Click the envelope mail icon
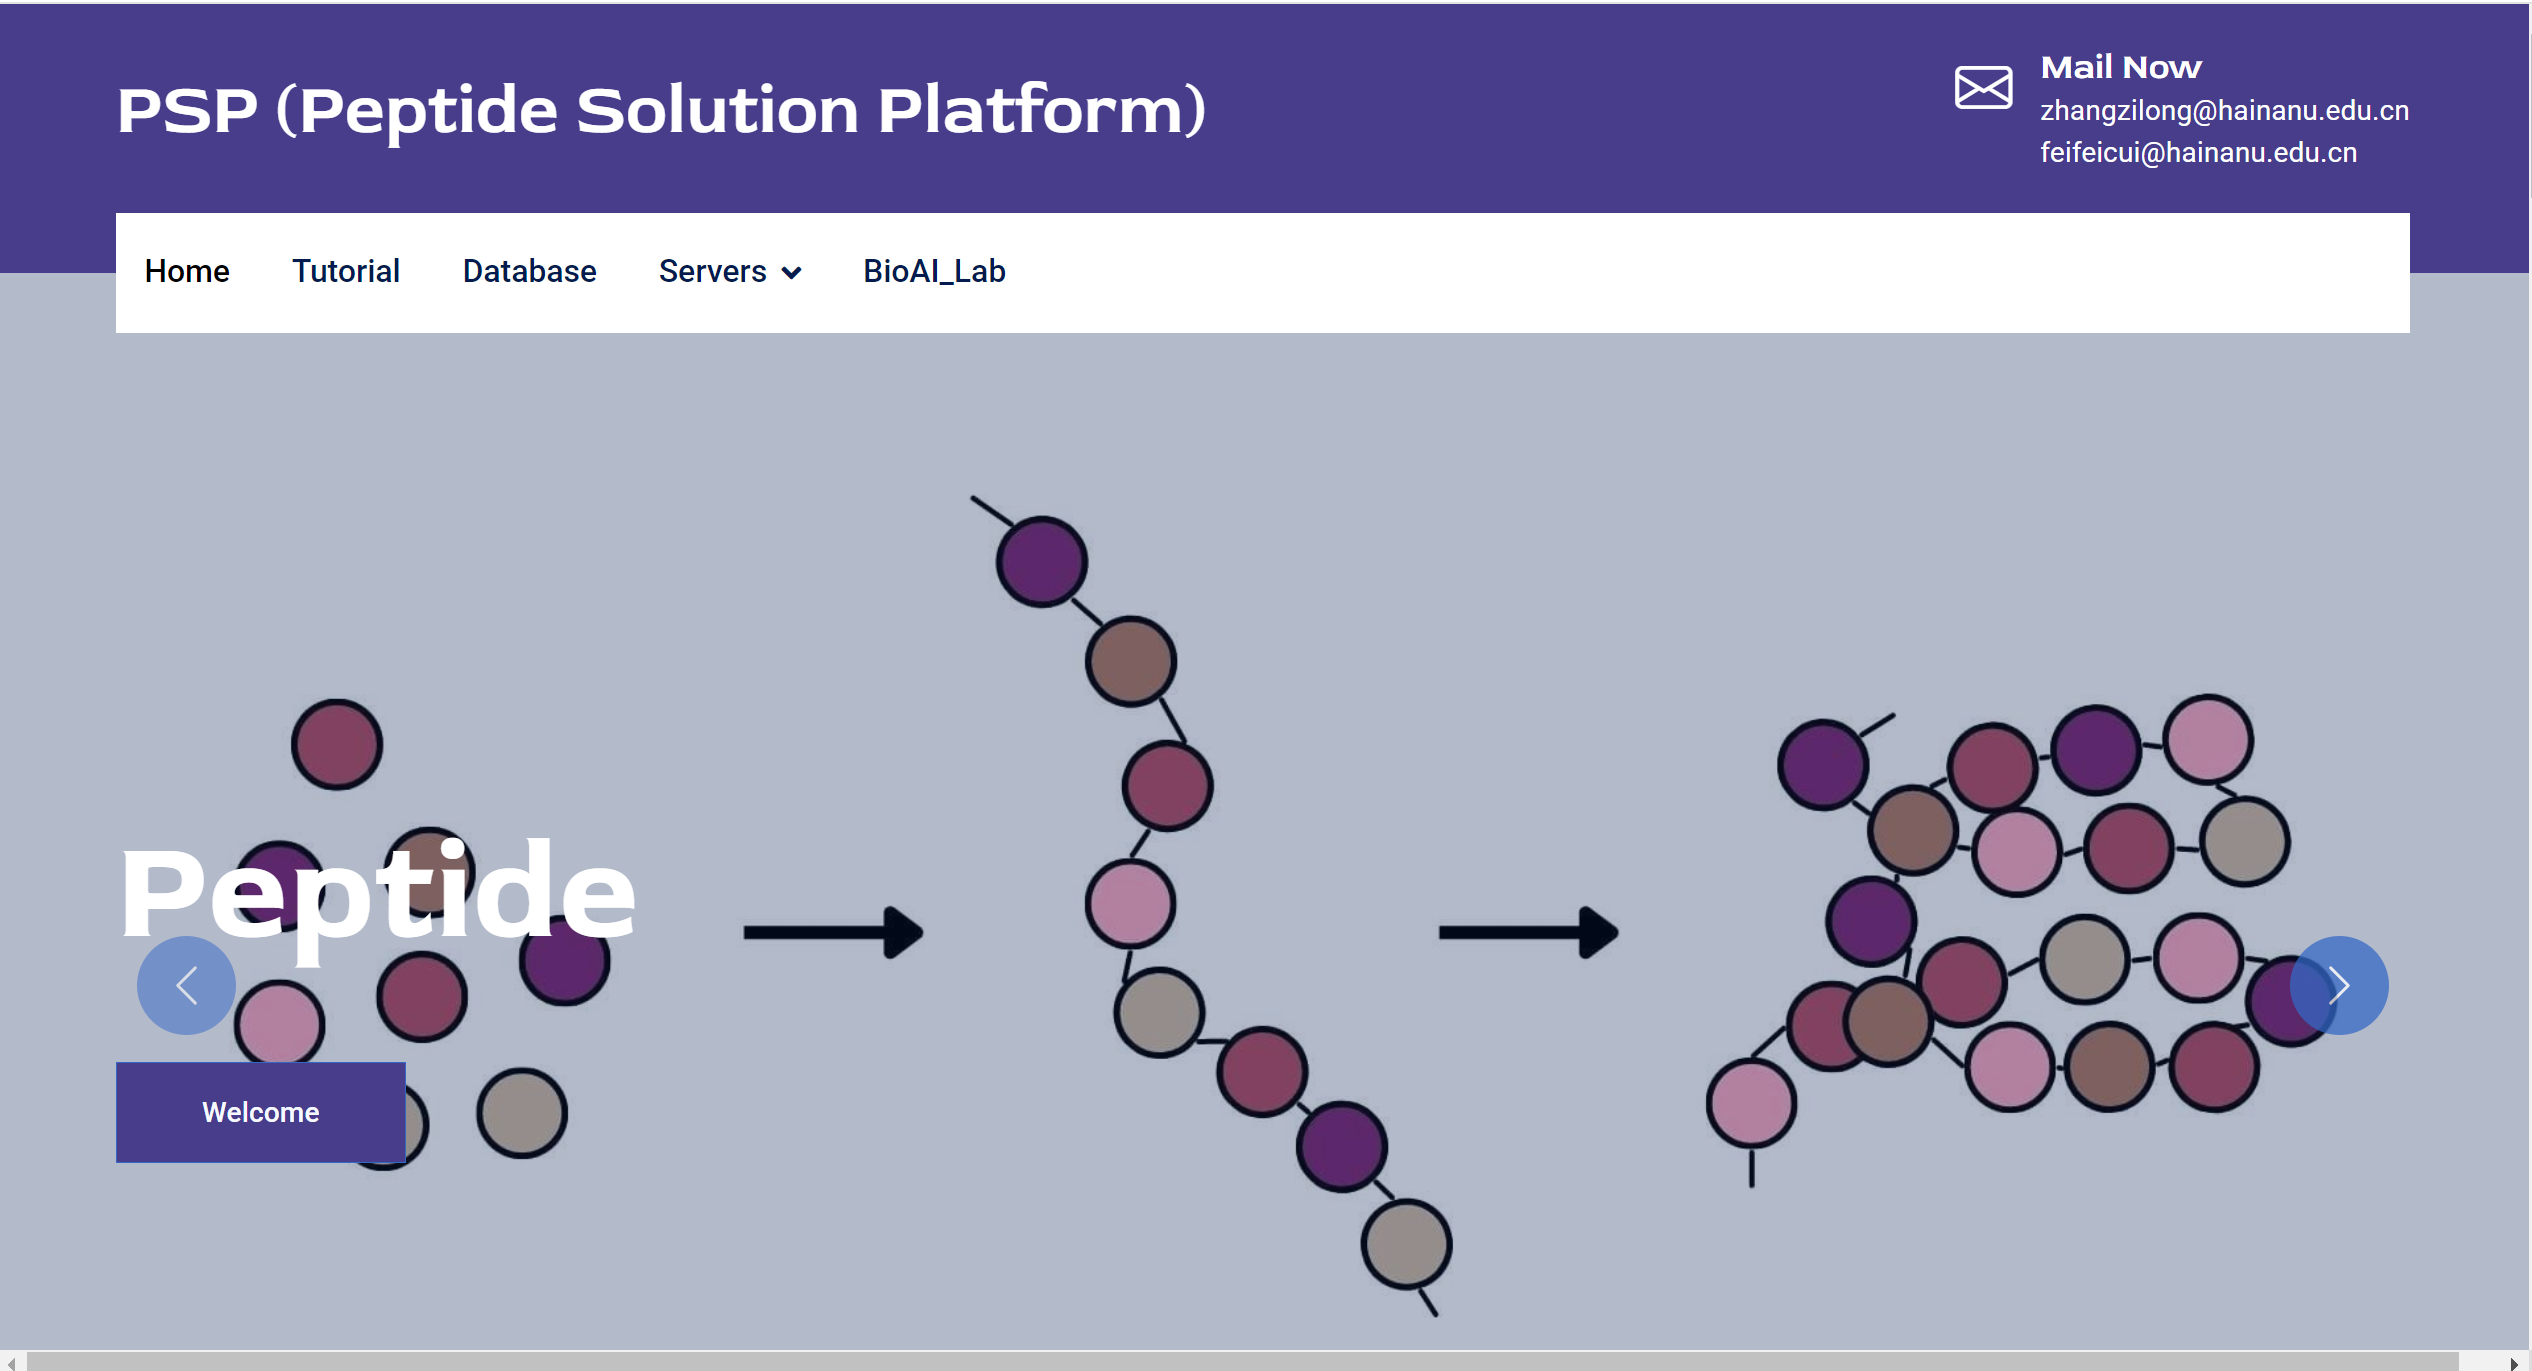Screen dimensions: 2532x1371 1983,88
